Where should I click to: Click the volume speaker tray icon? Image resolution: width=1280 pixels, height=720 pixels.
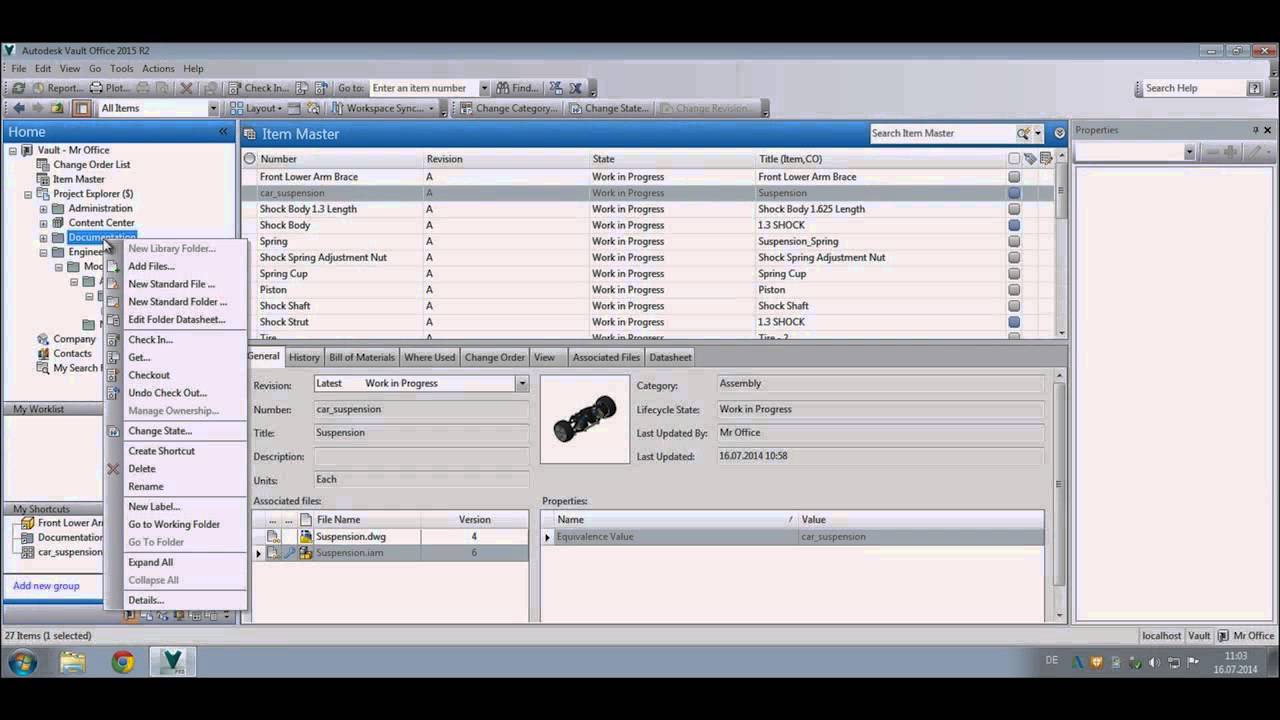1155,662
